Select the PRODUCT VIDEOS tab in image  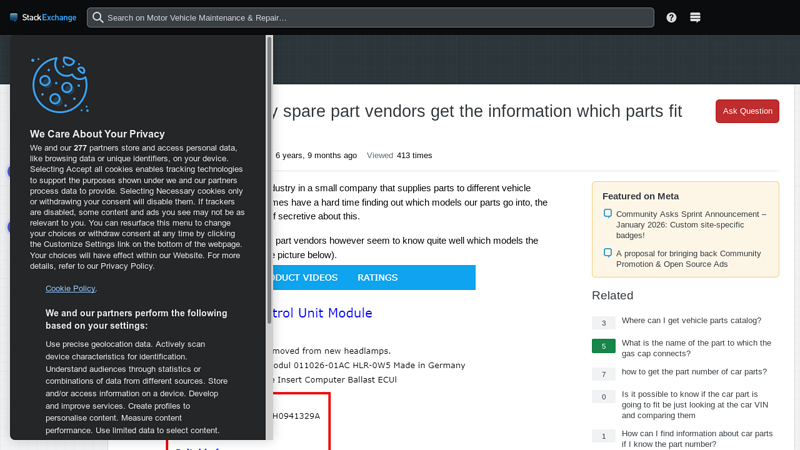[x=302, y=278]
